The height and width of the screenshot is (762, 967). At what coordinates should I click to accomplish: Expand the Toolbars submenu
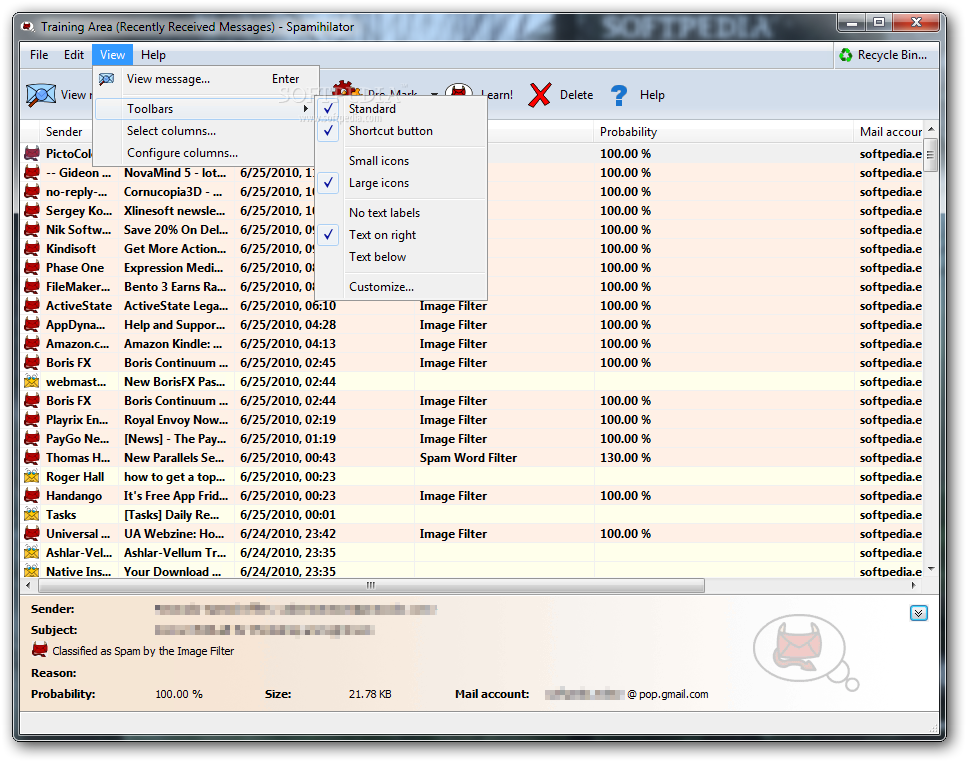pos(205,109)
